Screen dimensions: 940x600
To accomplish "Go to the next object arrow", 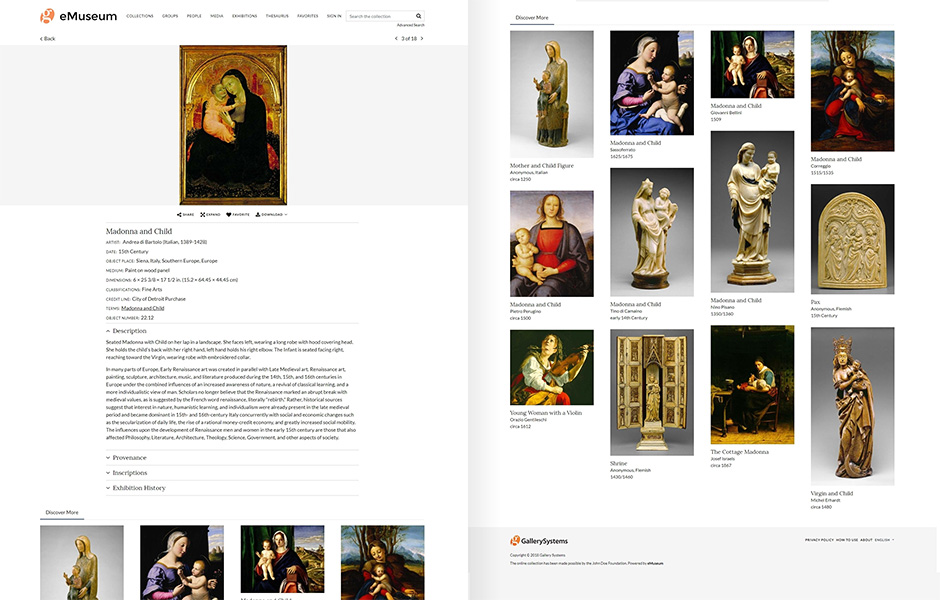I will [422, 38].
